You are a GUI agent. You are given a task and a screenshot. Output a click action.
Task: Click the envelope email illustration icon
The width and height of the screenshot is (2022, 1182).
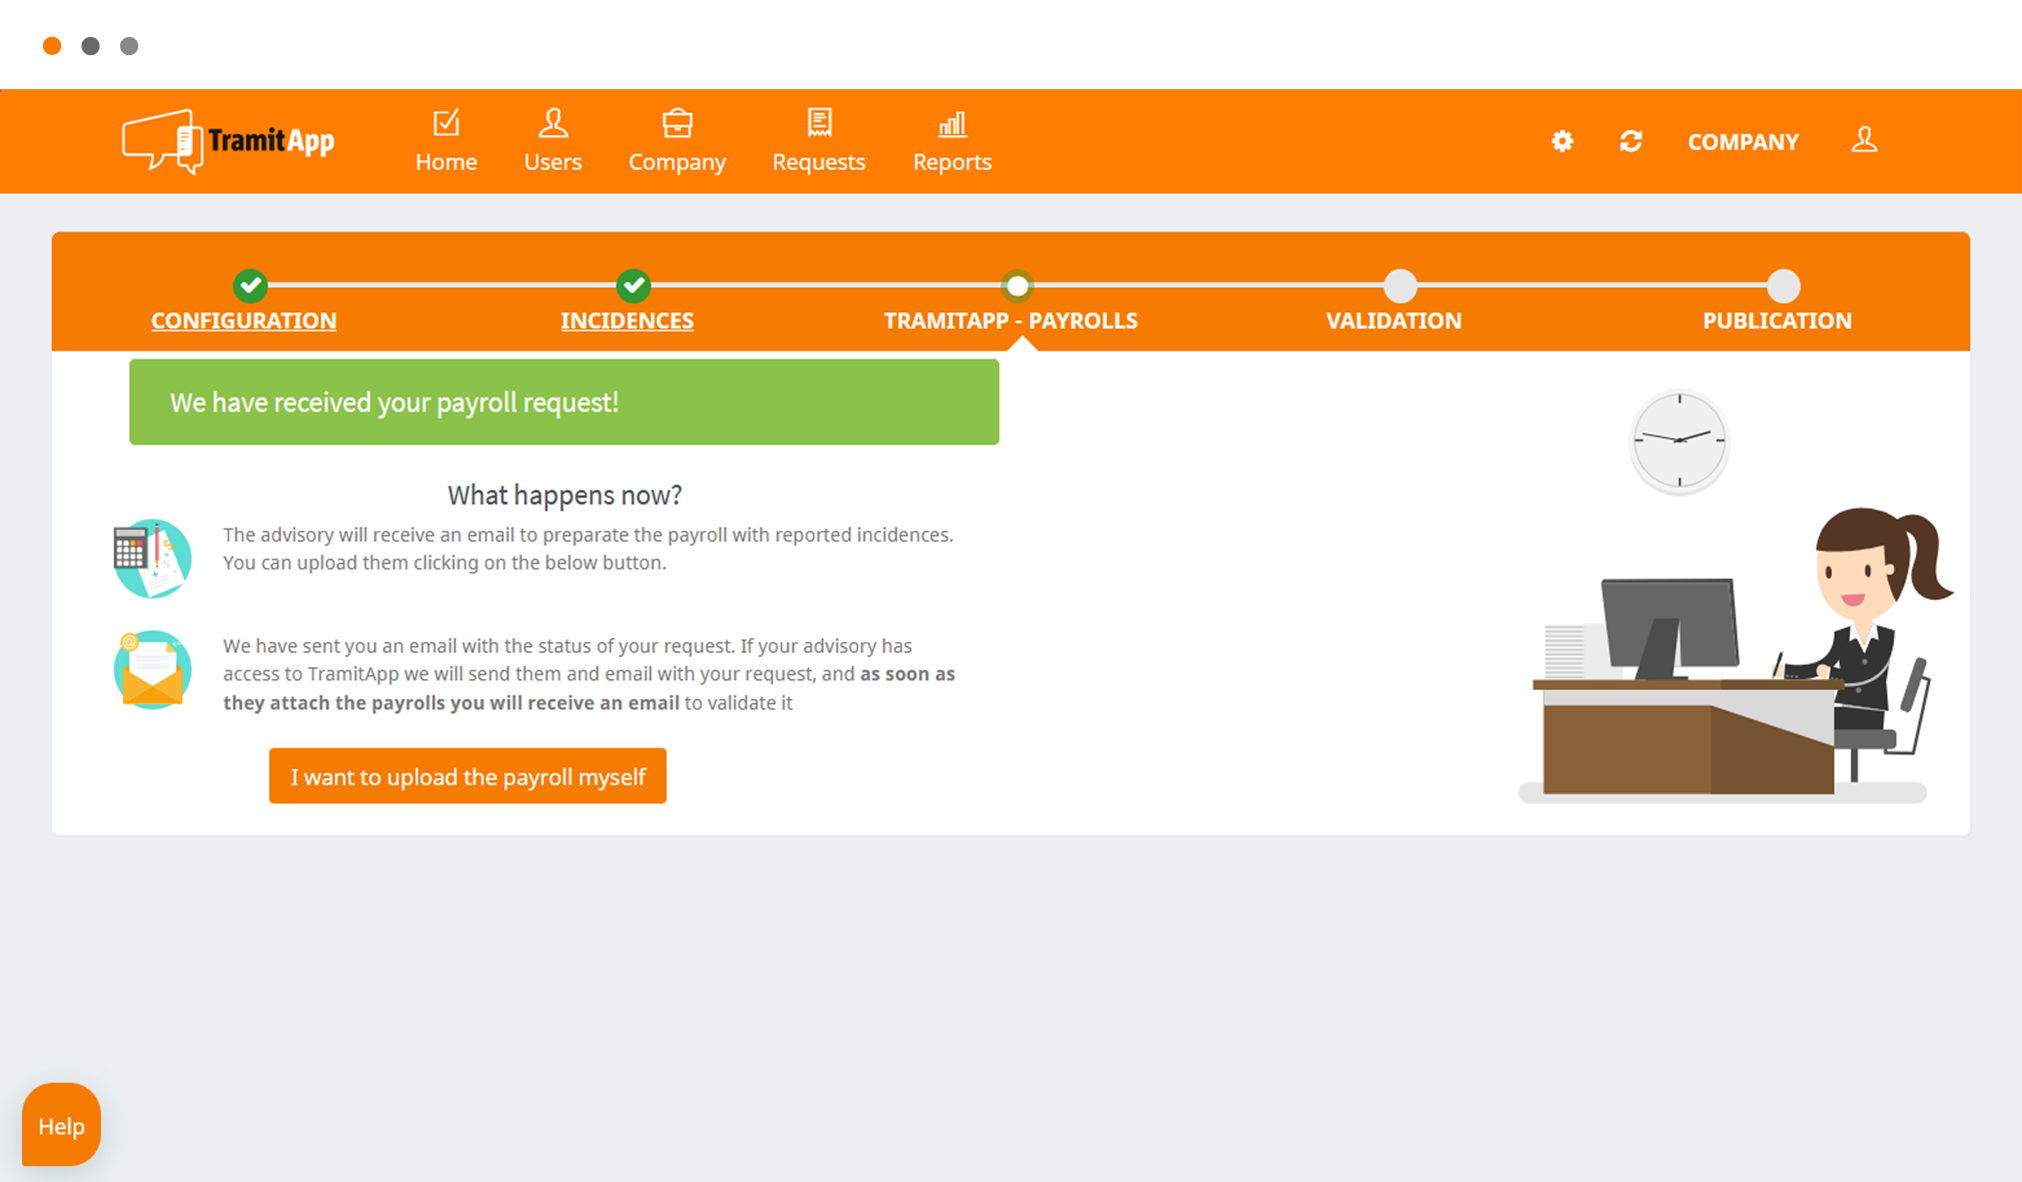coord(152,670)
